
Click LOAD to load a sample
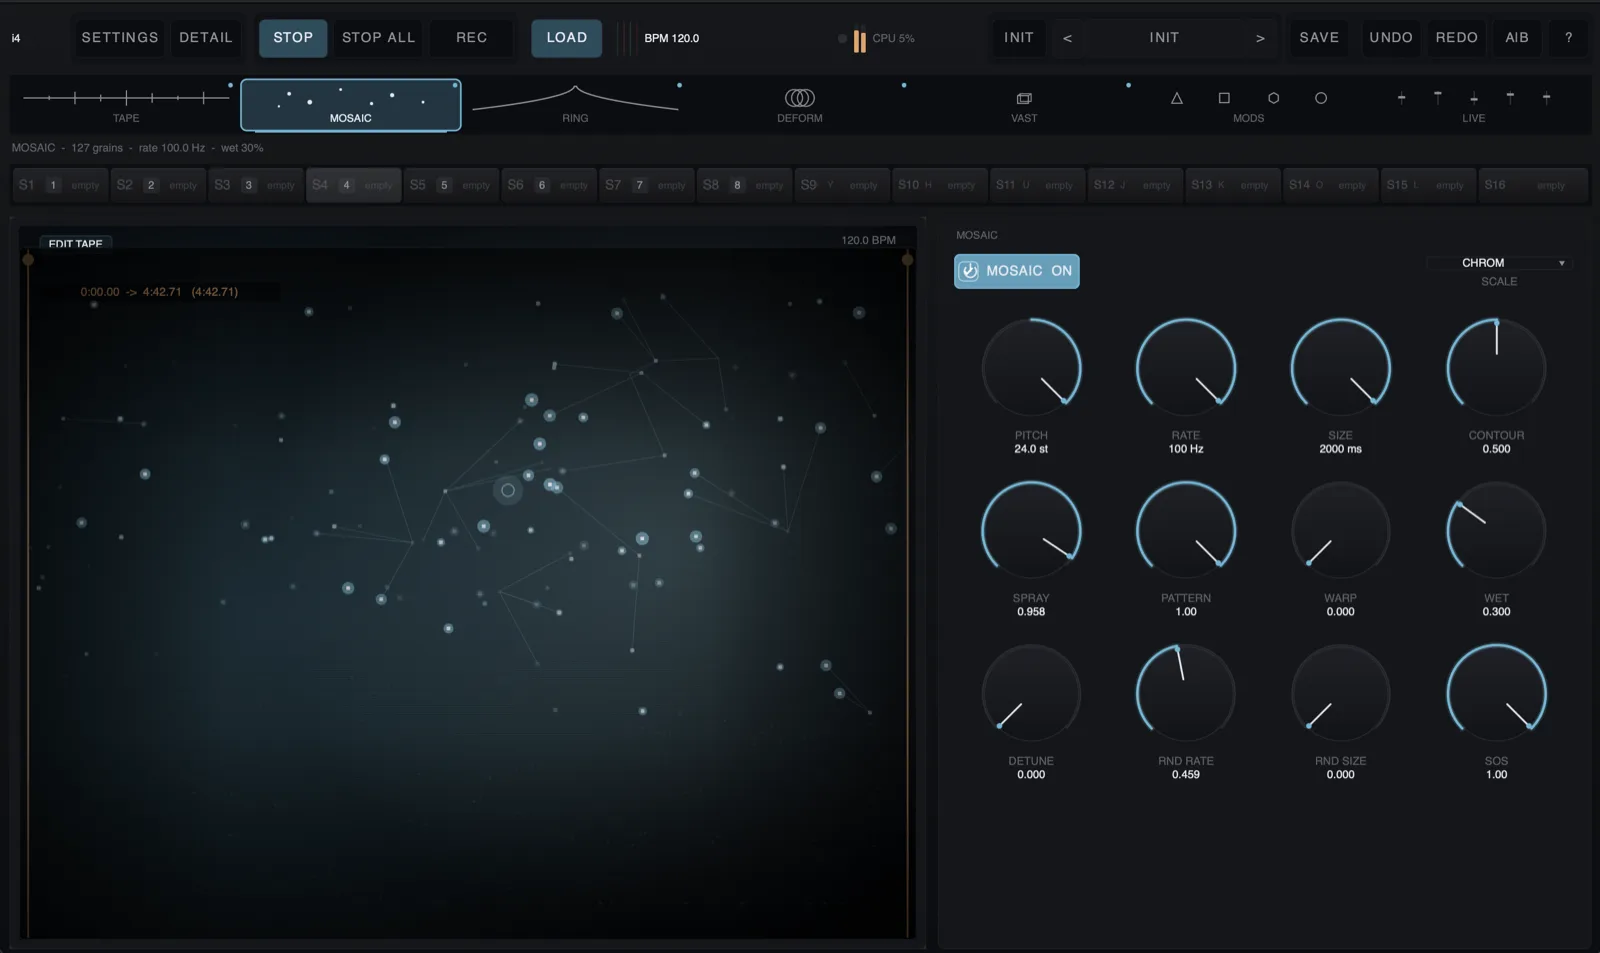(567, 38)
